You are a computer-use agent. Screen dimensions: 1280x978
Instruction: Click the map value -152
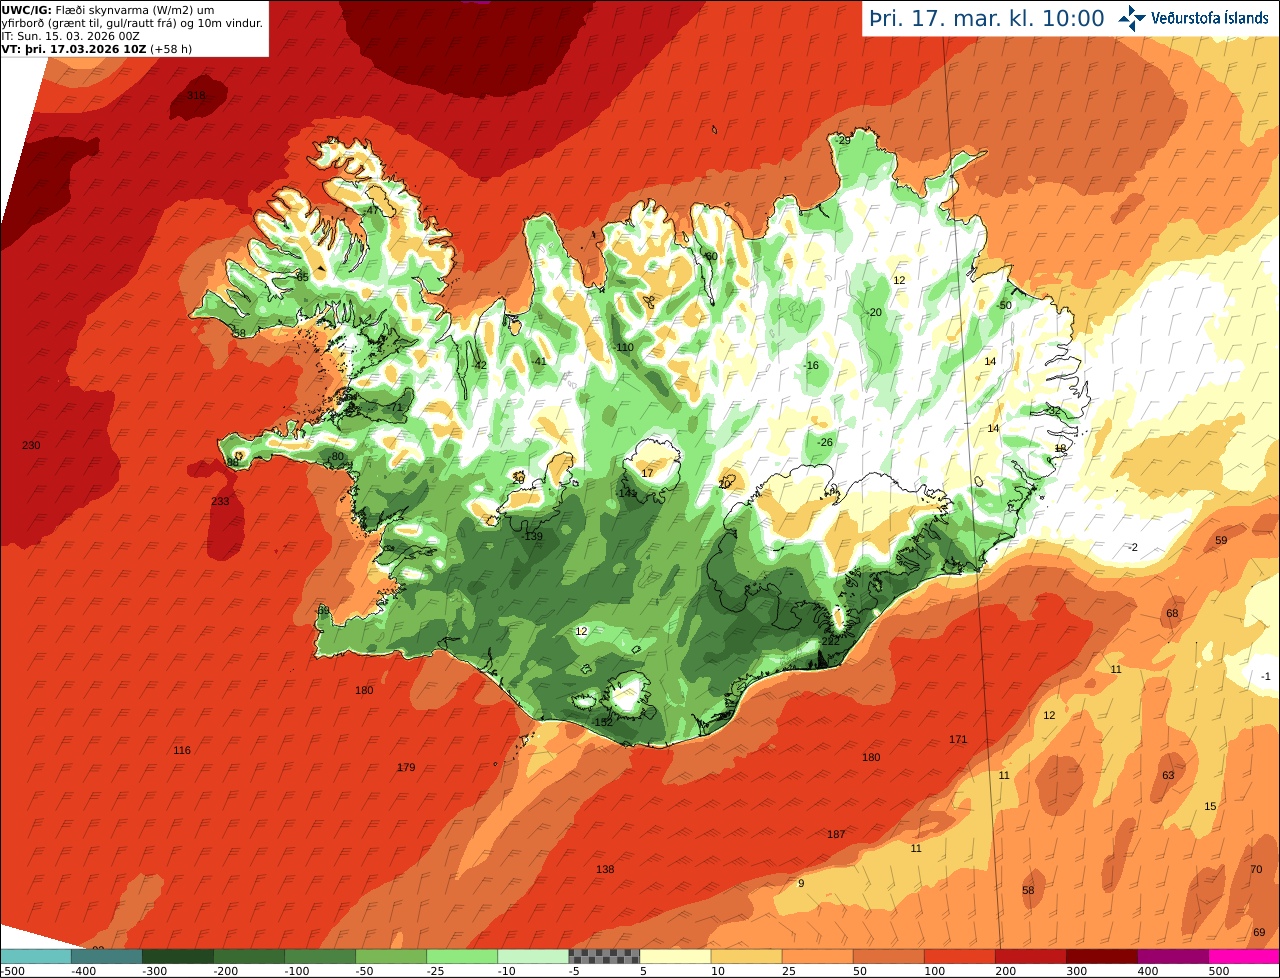(x=601, y=722)
